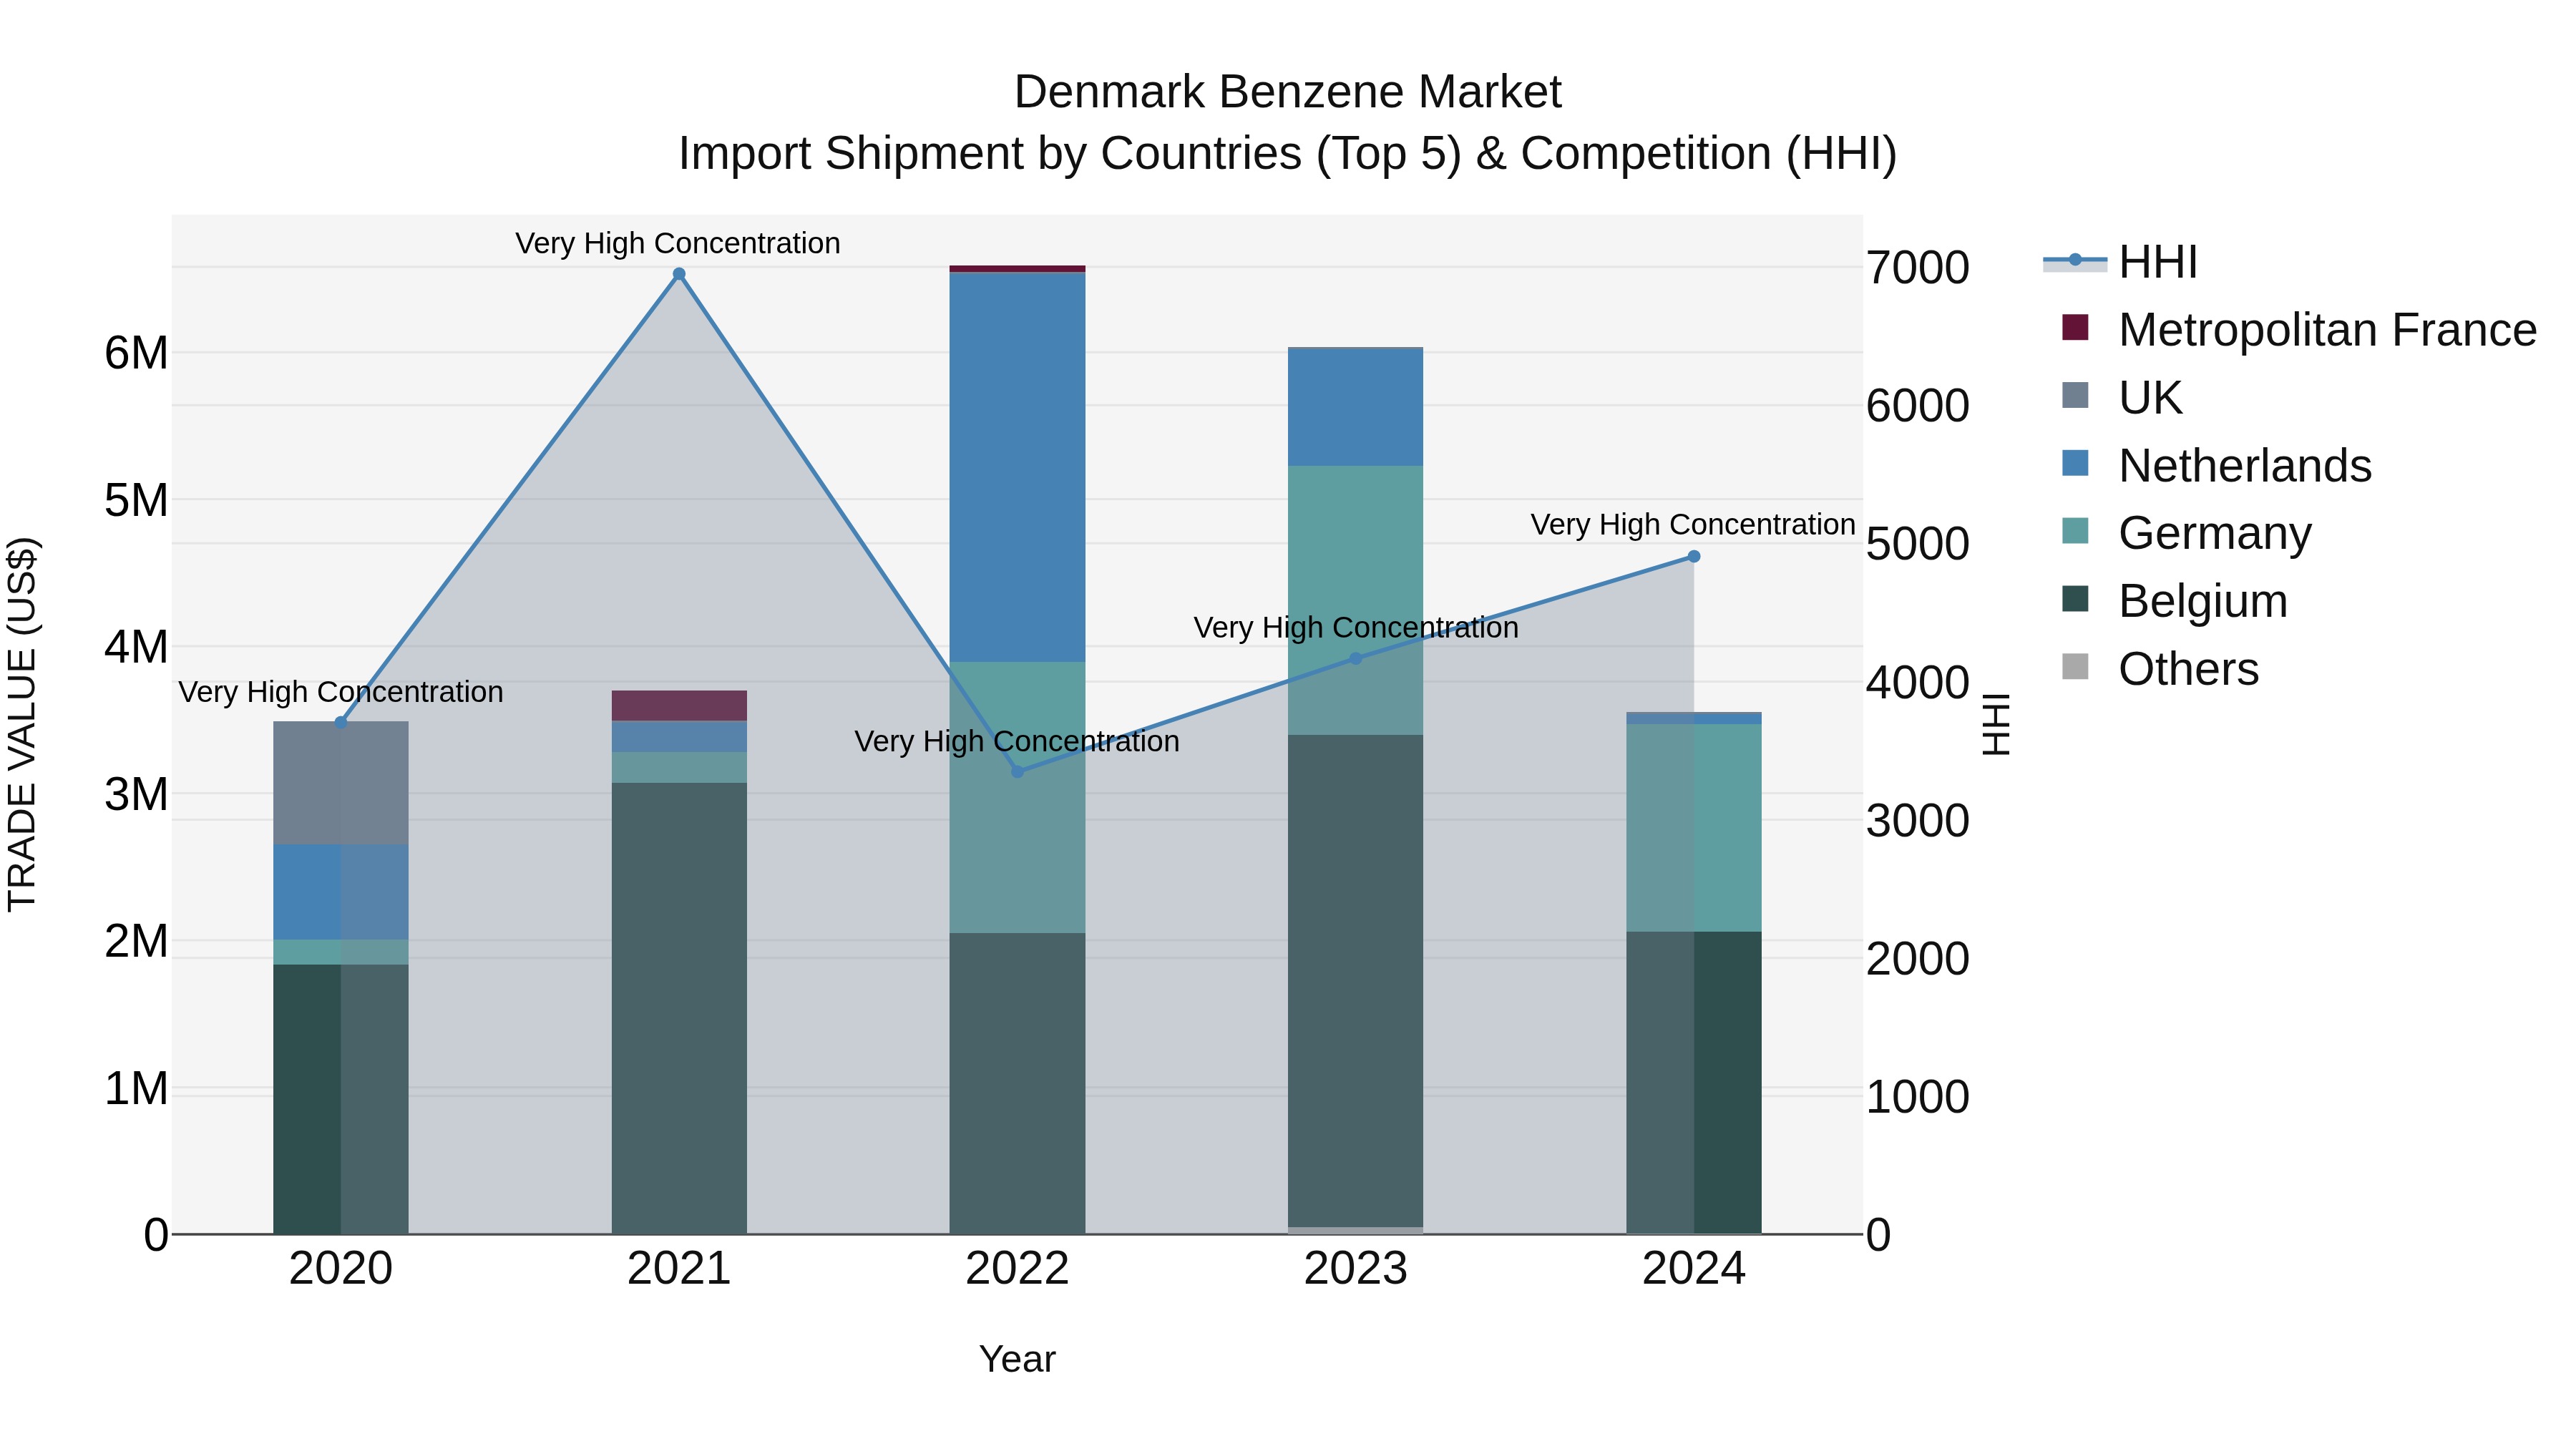
Task: Click the HHI line marker for 2024
Action: point(1693,556)
